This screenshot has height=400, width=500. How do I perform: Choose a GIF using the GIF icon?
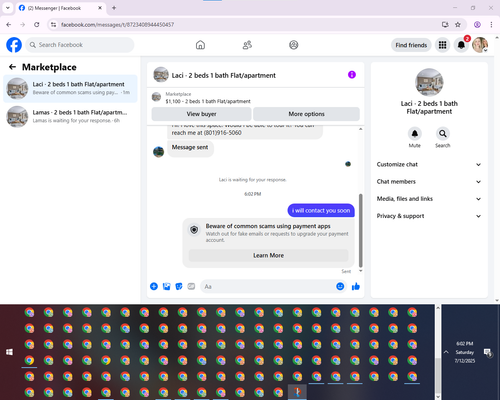coord(191,286)
